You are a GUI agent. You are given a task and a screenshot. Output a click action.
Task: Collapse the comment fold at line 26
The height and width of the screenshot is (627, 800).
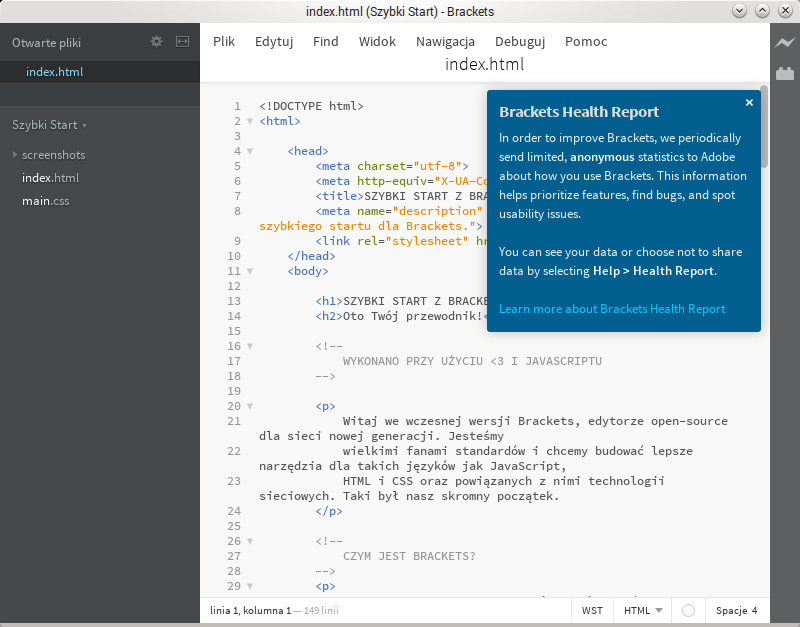(x=250, y=541)
